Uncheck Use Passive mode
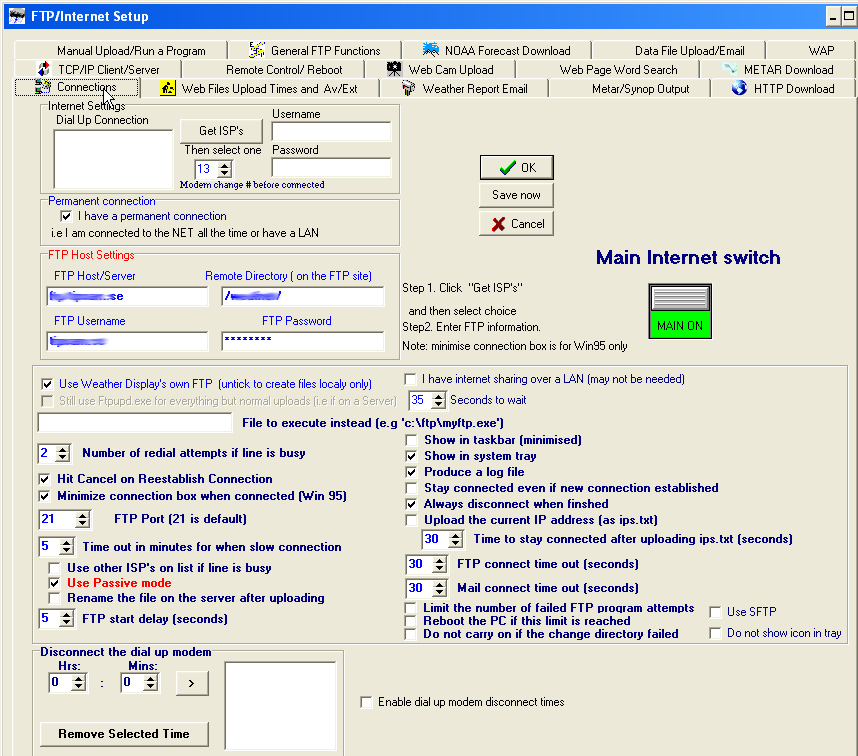858x756 pixels. 54,583
